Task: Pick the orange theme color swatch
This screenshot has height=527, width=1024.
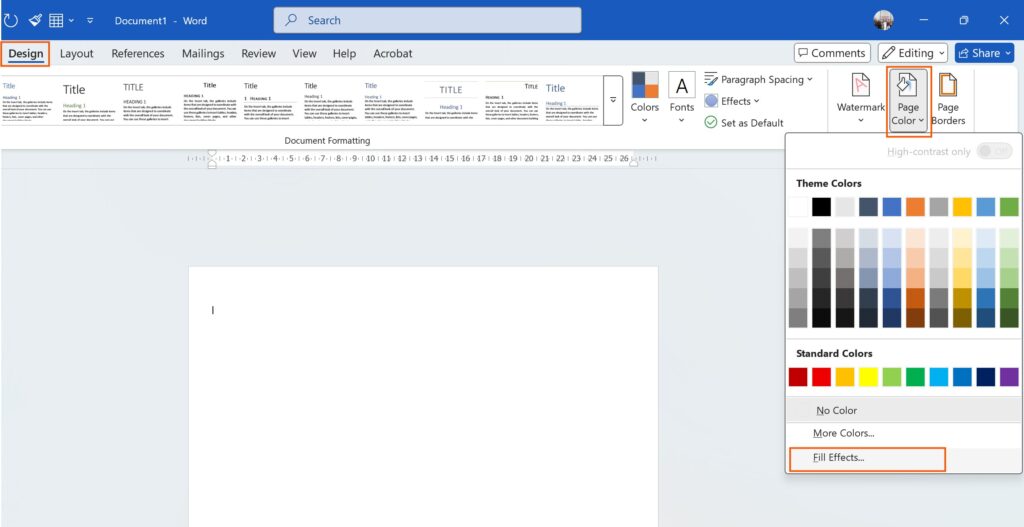Action: 915,207
